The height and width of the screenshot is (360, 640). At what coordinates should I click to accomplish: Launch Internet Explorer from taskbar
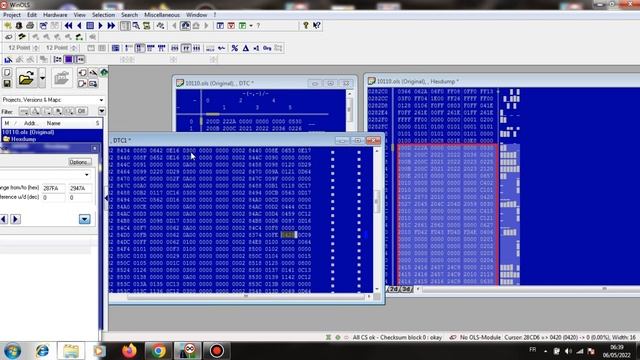[42, 351]
